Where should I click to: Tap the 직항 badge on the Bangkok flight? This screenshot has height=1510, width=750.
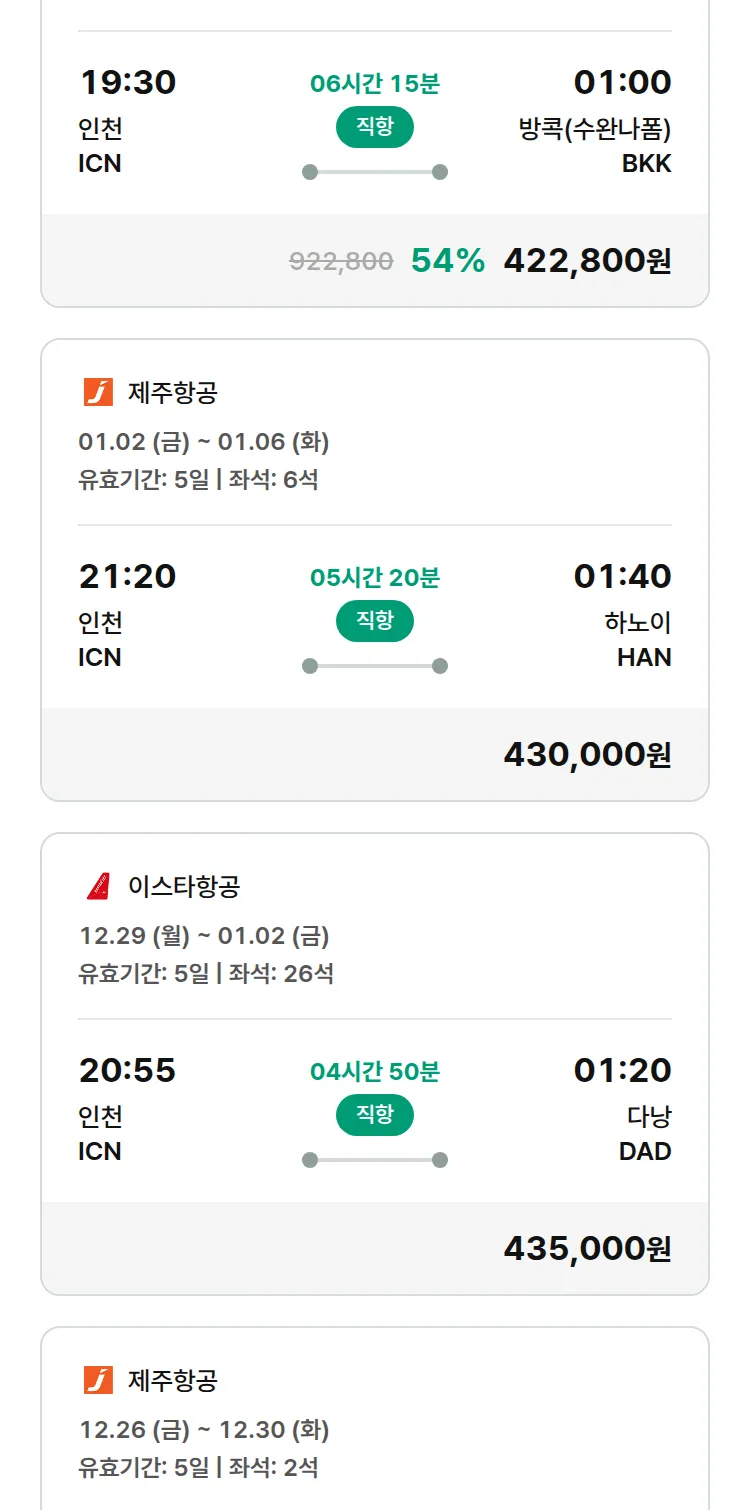point(374,127)
